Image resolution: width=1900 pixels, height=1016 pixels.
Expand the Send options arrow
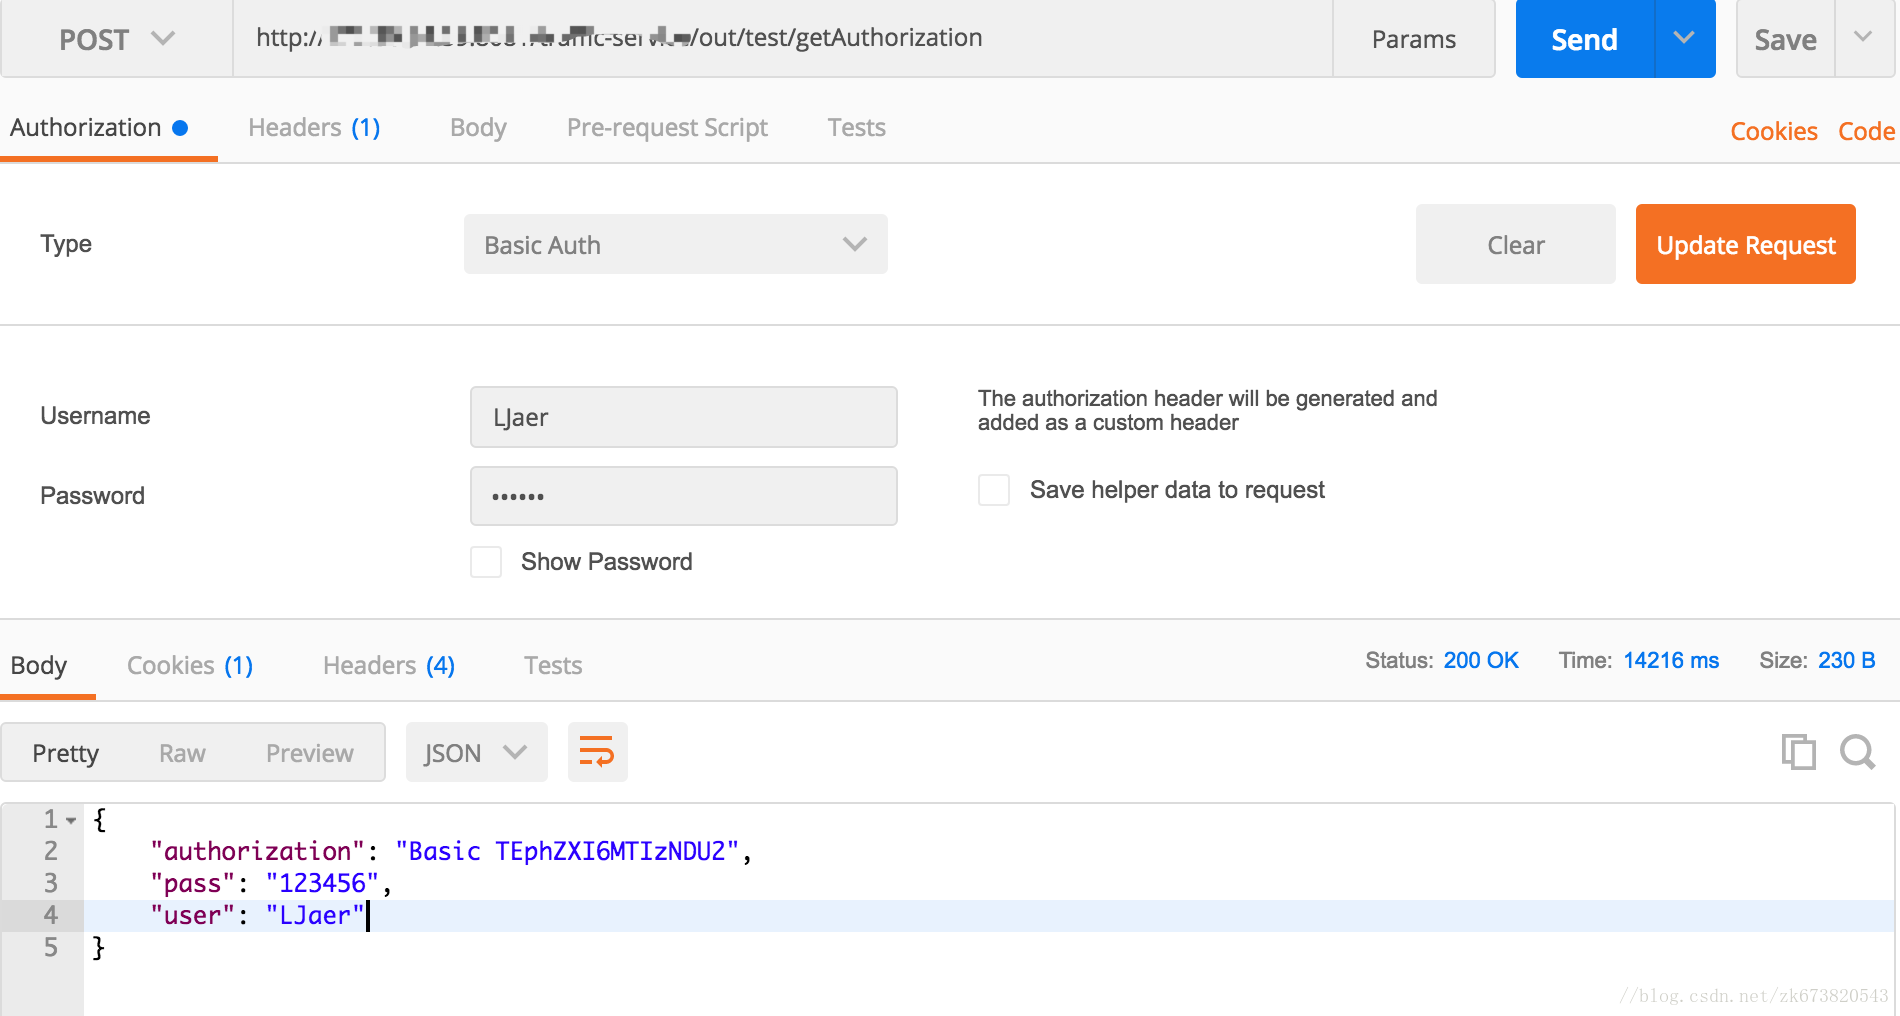pos(1685,39)
